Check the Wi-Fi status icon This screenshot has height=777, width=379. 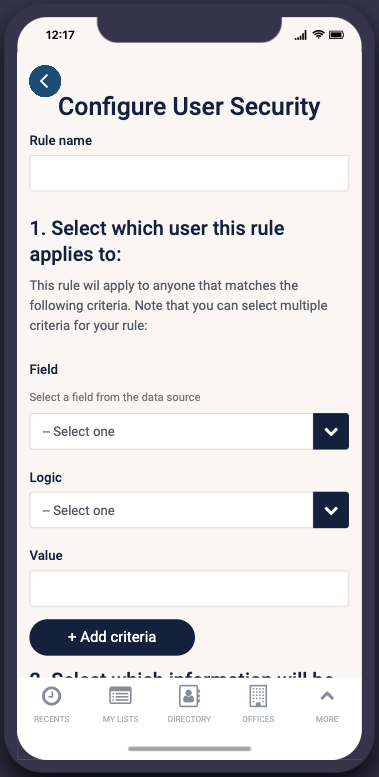click(x=319, y=35)
